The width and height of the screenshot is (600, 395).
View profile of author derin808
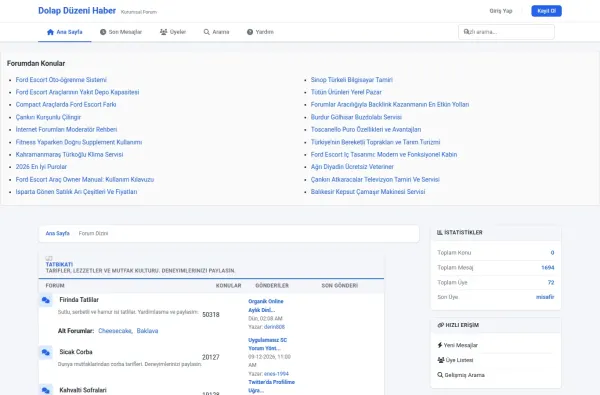click(x=274, y=327)
